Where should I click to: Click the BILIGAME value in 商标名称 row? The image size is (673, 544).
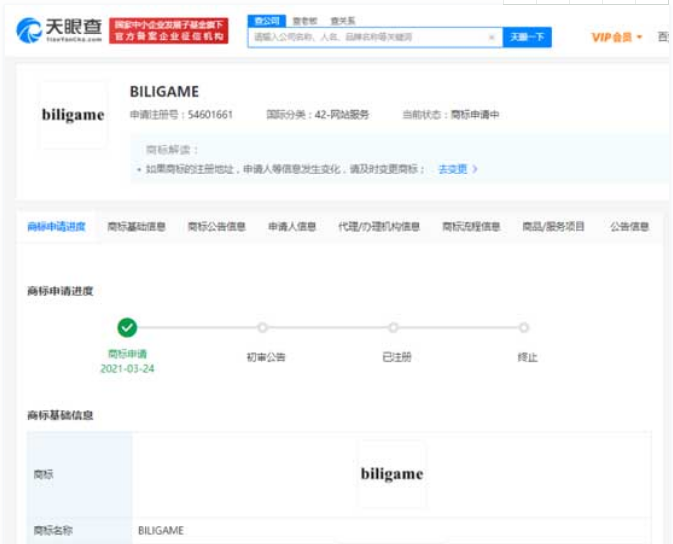(x=161, y=531)
